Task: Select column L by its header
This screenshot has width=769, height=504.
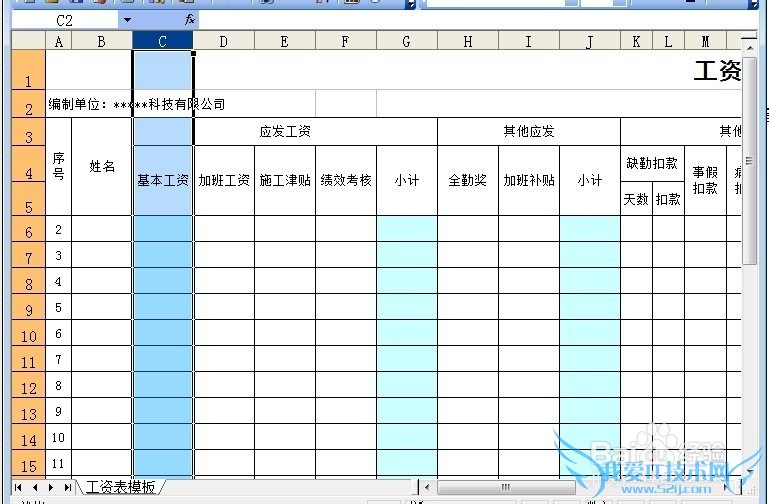Action: (668, 42)
